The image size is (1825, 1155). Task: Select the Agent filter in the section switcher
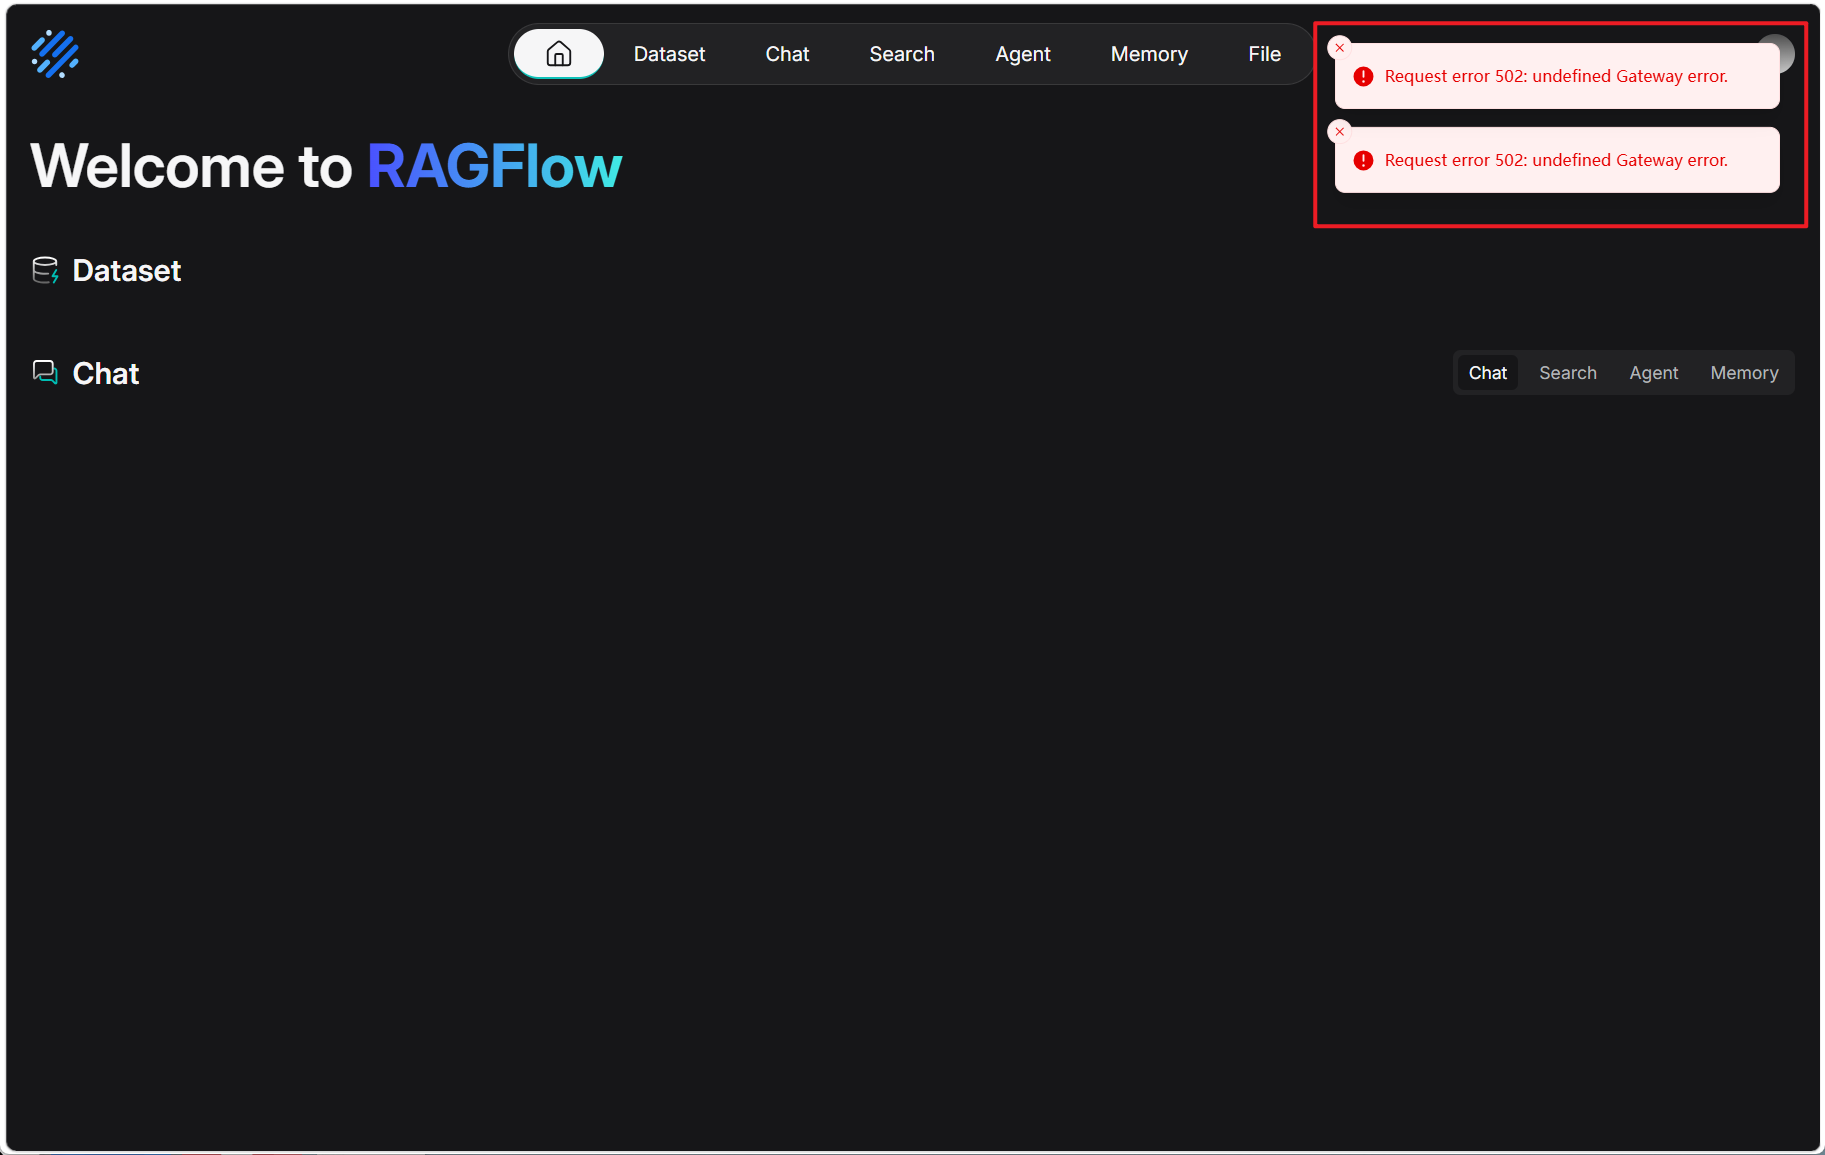click(x=1653, y=373)
